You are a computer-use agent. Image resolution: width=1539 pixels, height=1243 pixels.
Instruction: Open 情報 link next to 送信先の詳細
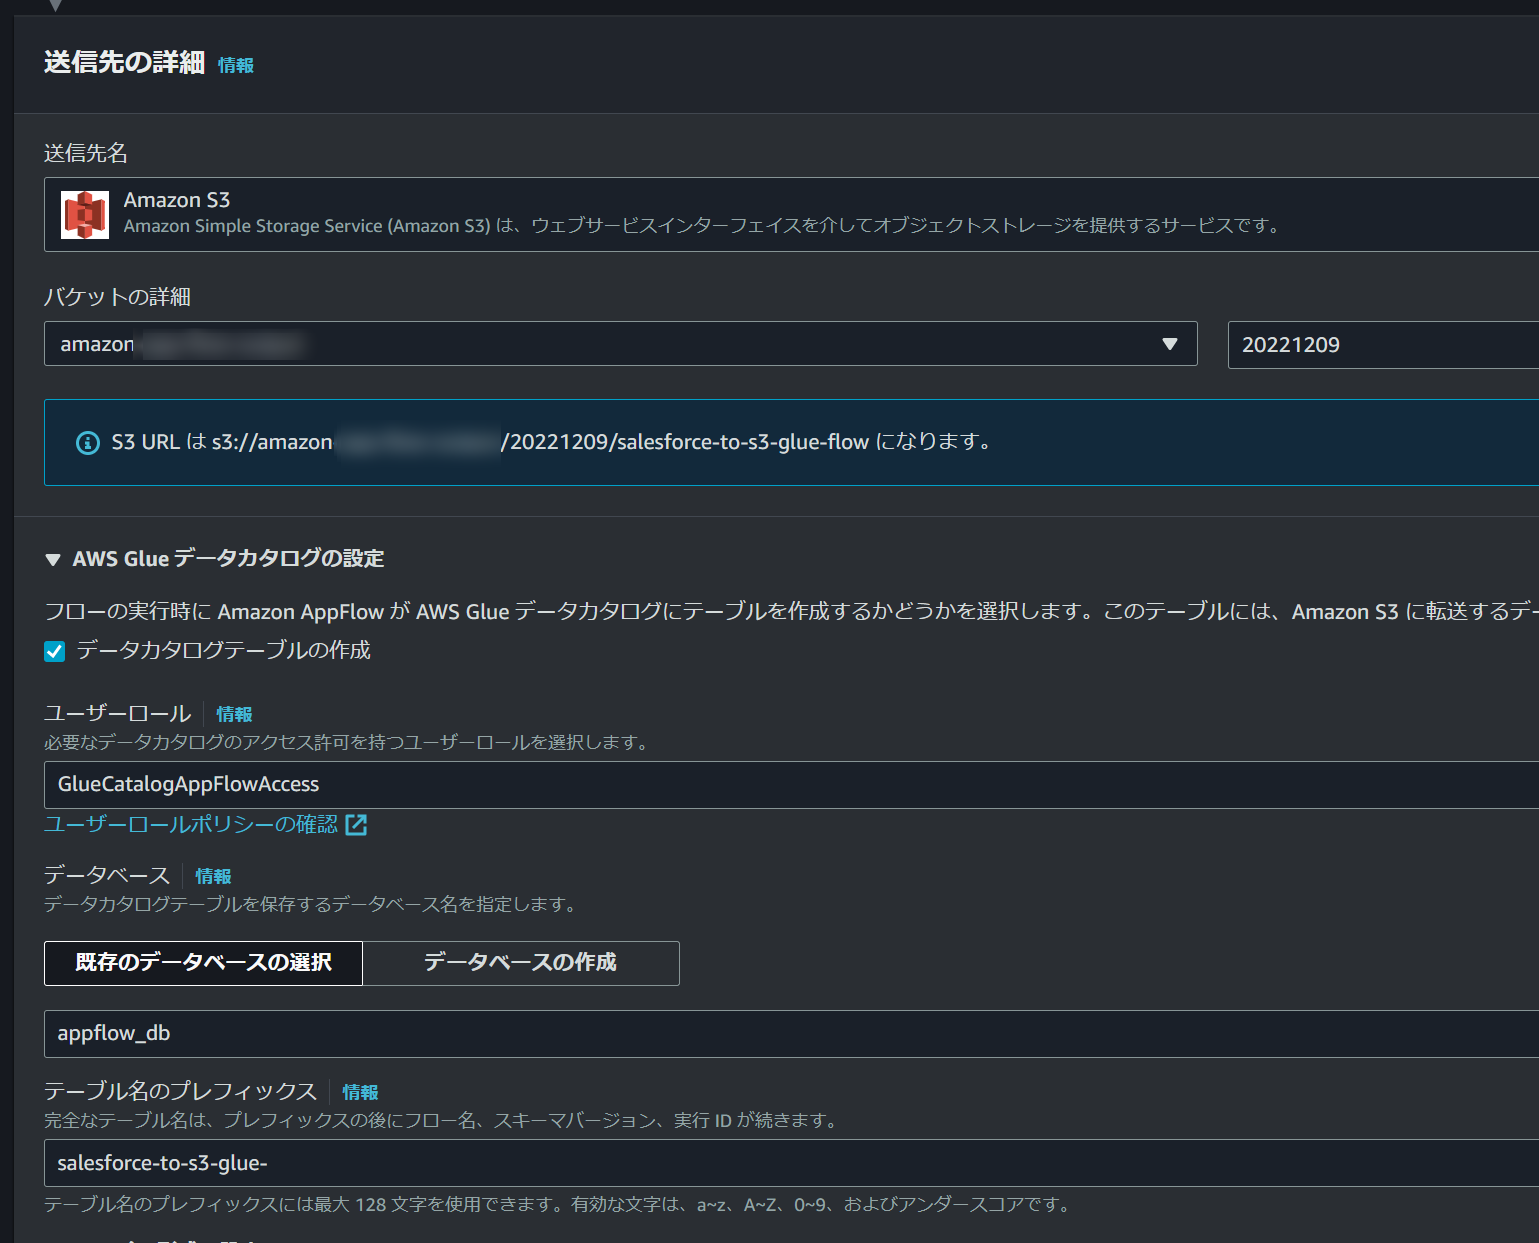point(236,65)
